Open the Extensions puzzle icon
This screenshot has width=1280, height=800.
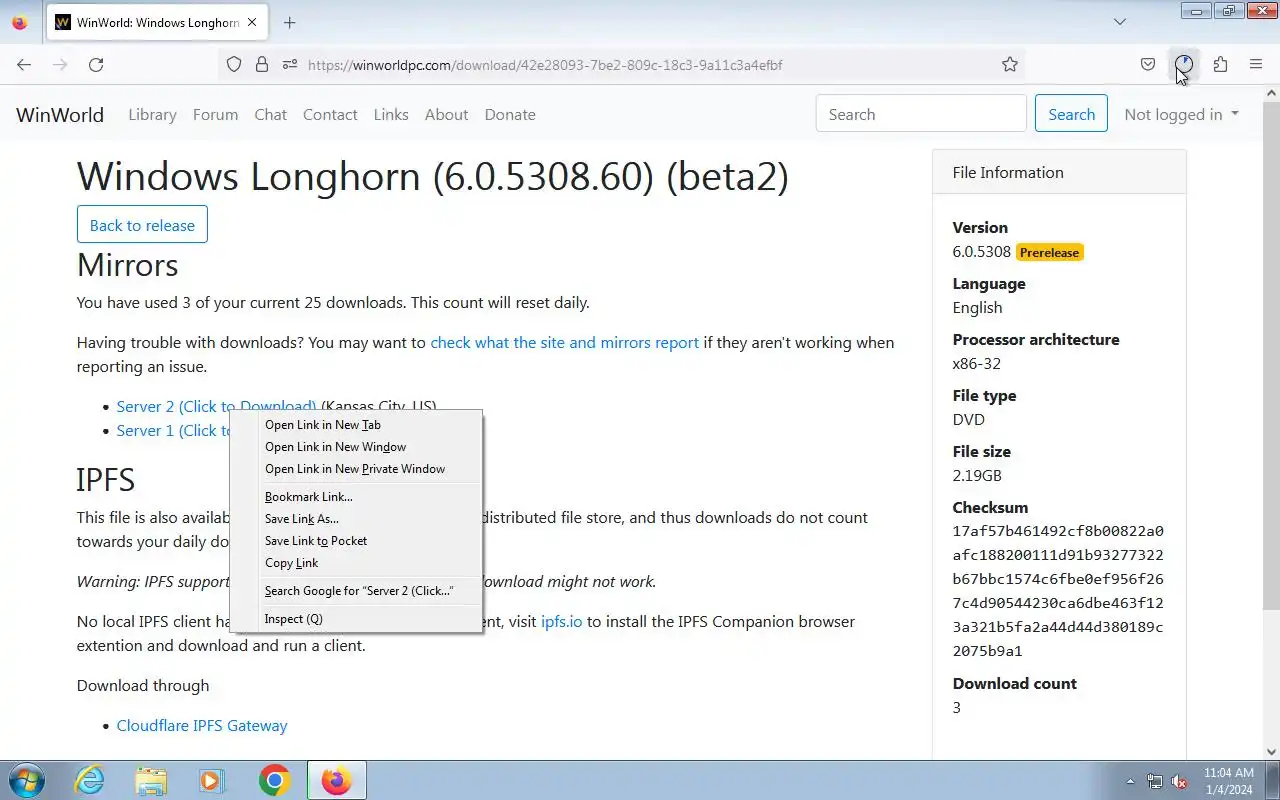coord(1220,65)
